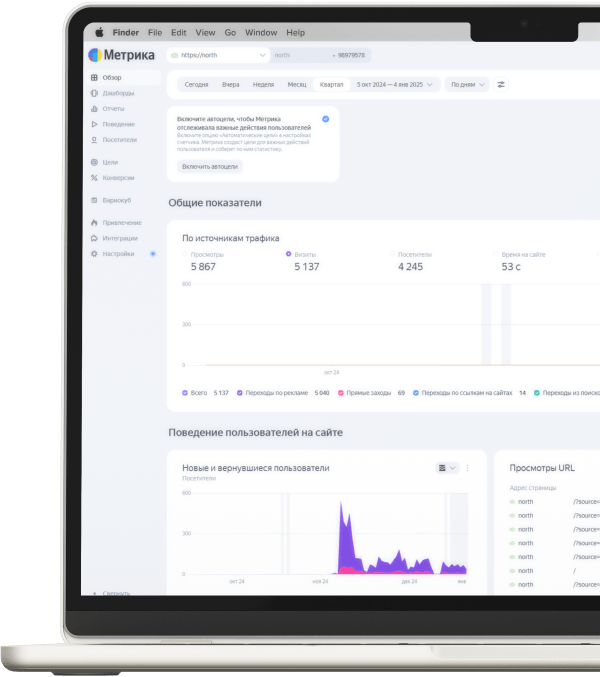Expand the https://north site selector
This screenshot has height=677, width=600.
(219, 55)
